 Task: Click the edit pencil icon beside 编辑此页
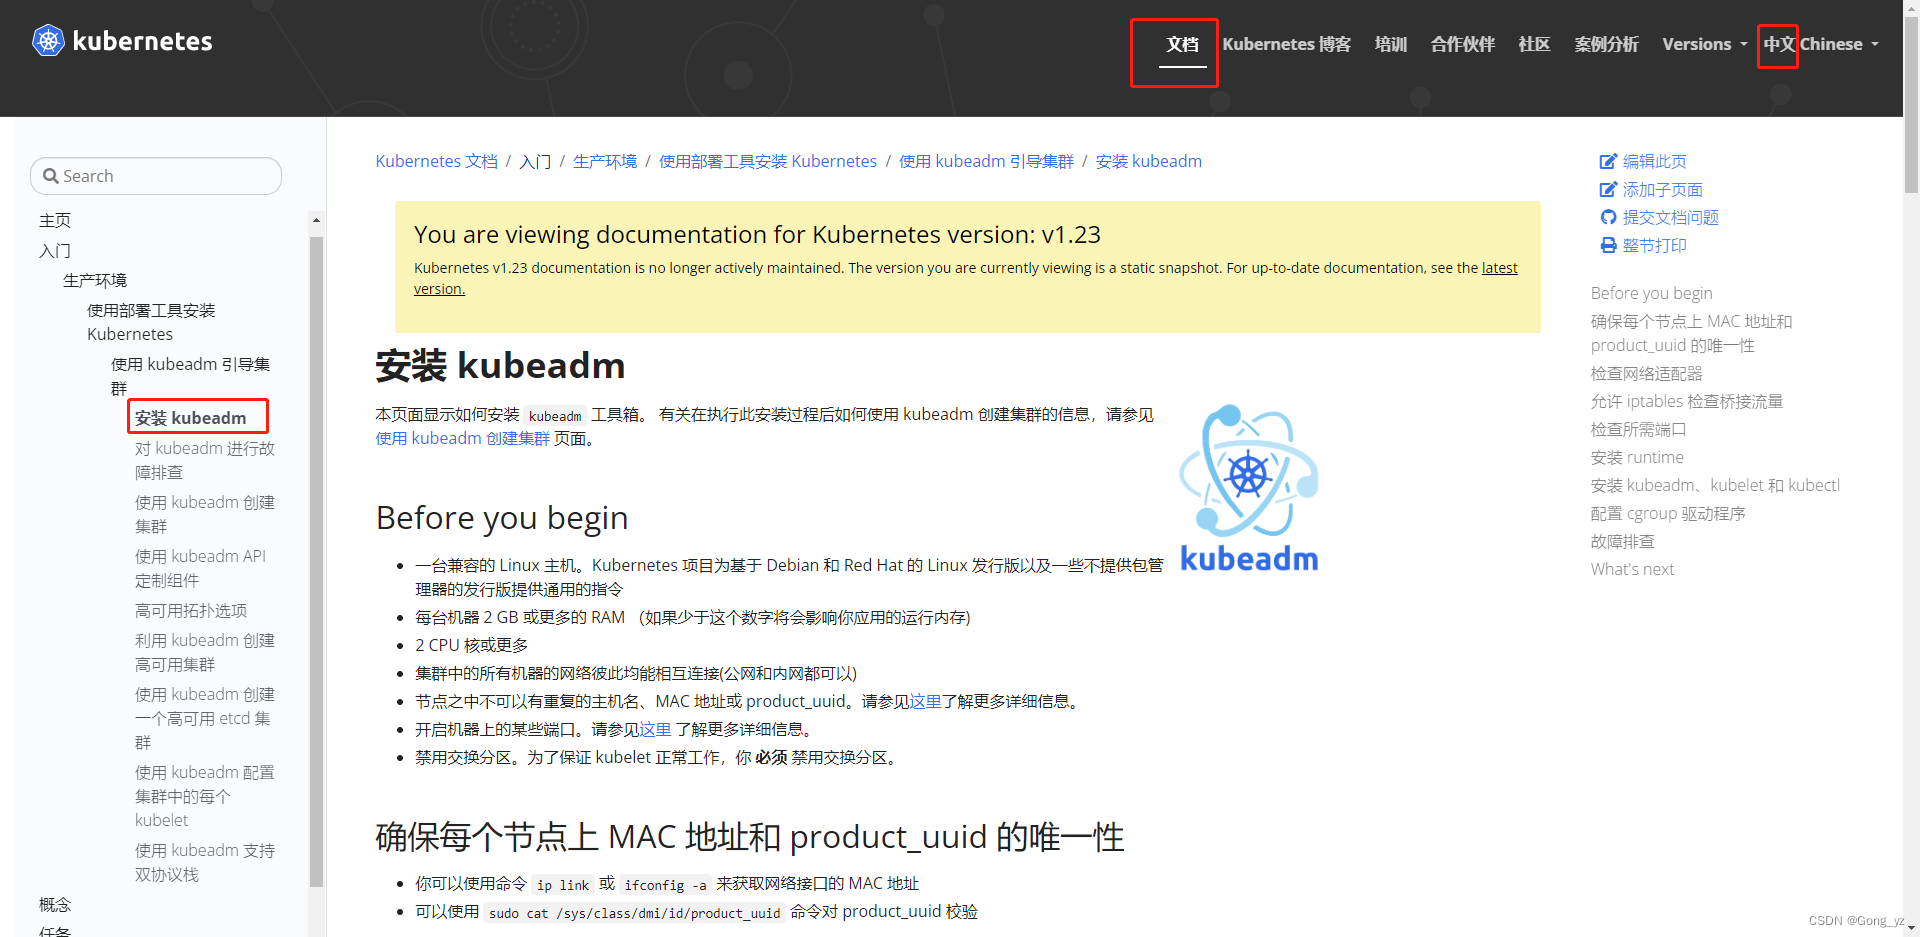pyautogui.click(x=1608, y=161)
